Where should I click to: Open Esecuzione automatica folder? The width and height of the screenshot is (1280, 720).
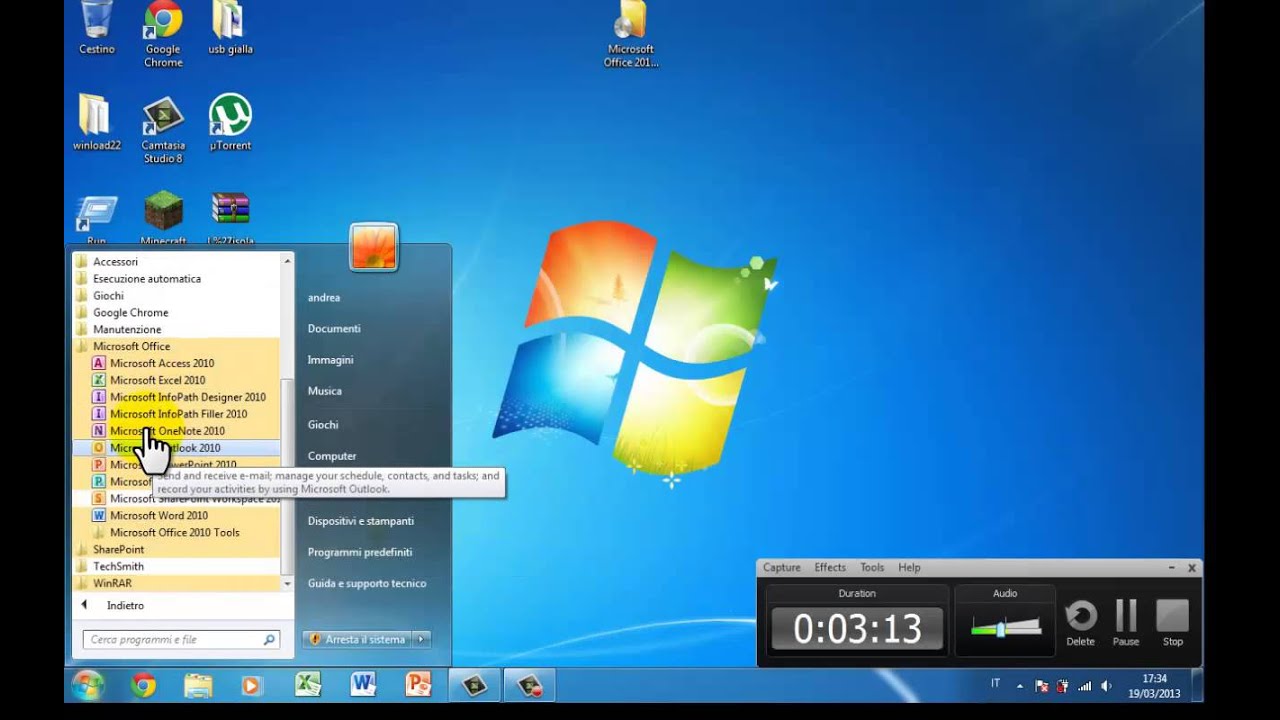coord(146,279)
